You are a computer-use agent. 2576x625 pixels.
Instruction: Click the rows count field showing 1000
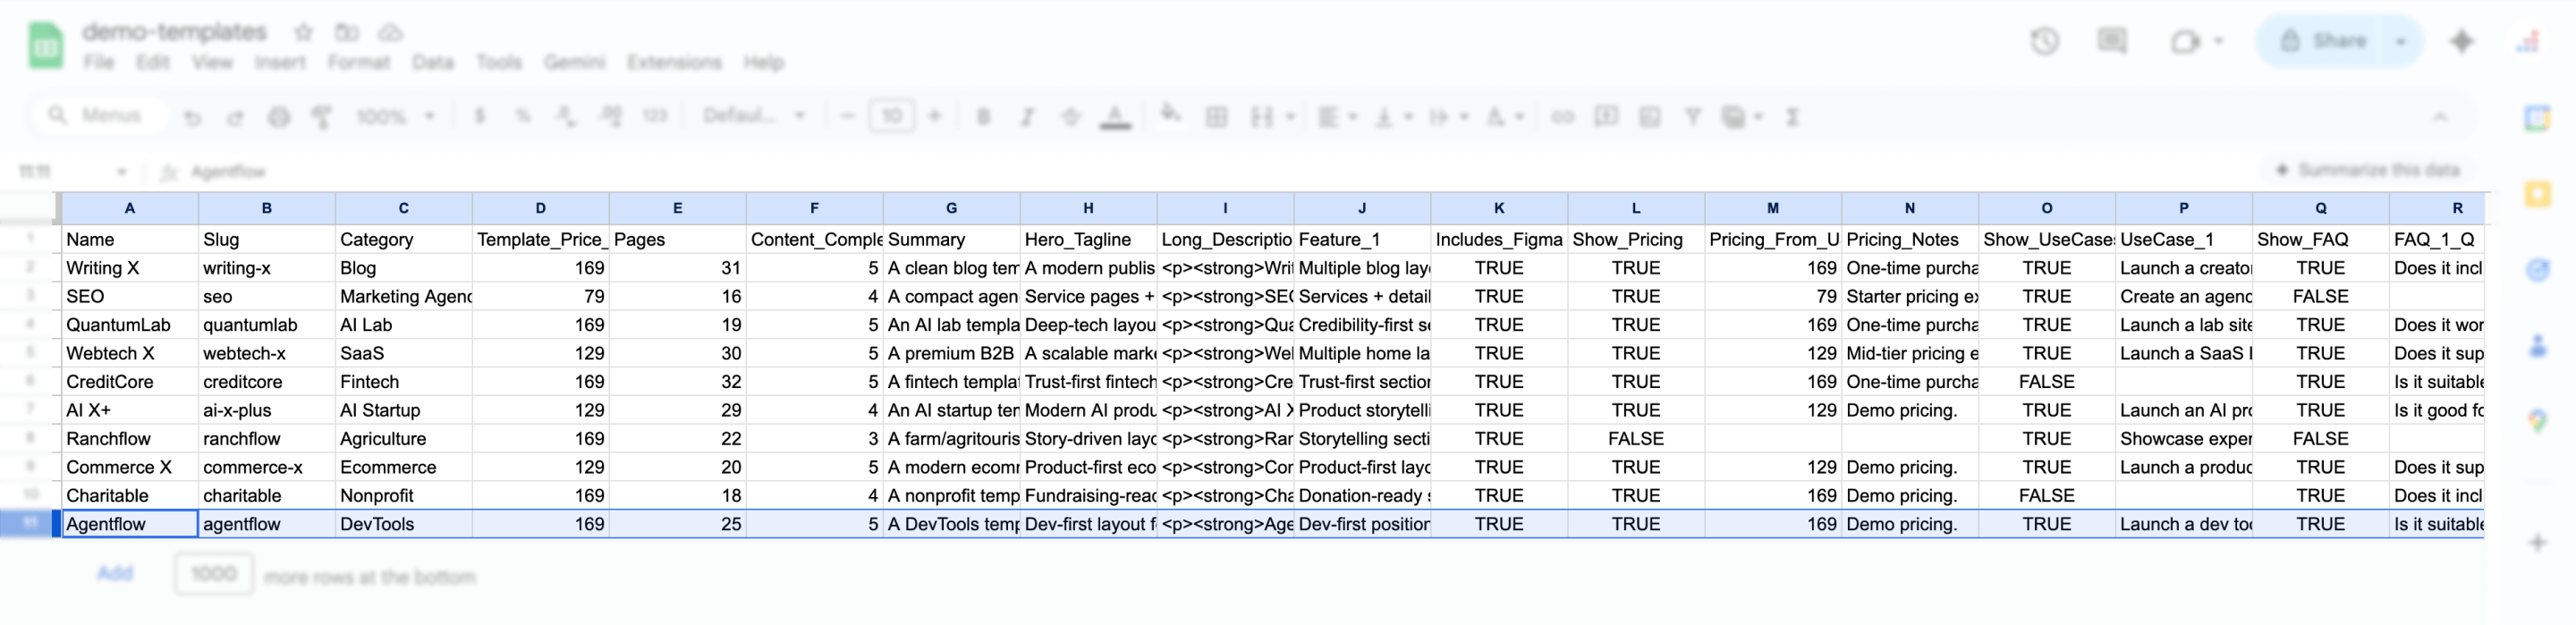214,574
